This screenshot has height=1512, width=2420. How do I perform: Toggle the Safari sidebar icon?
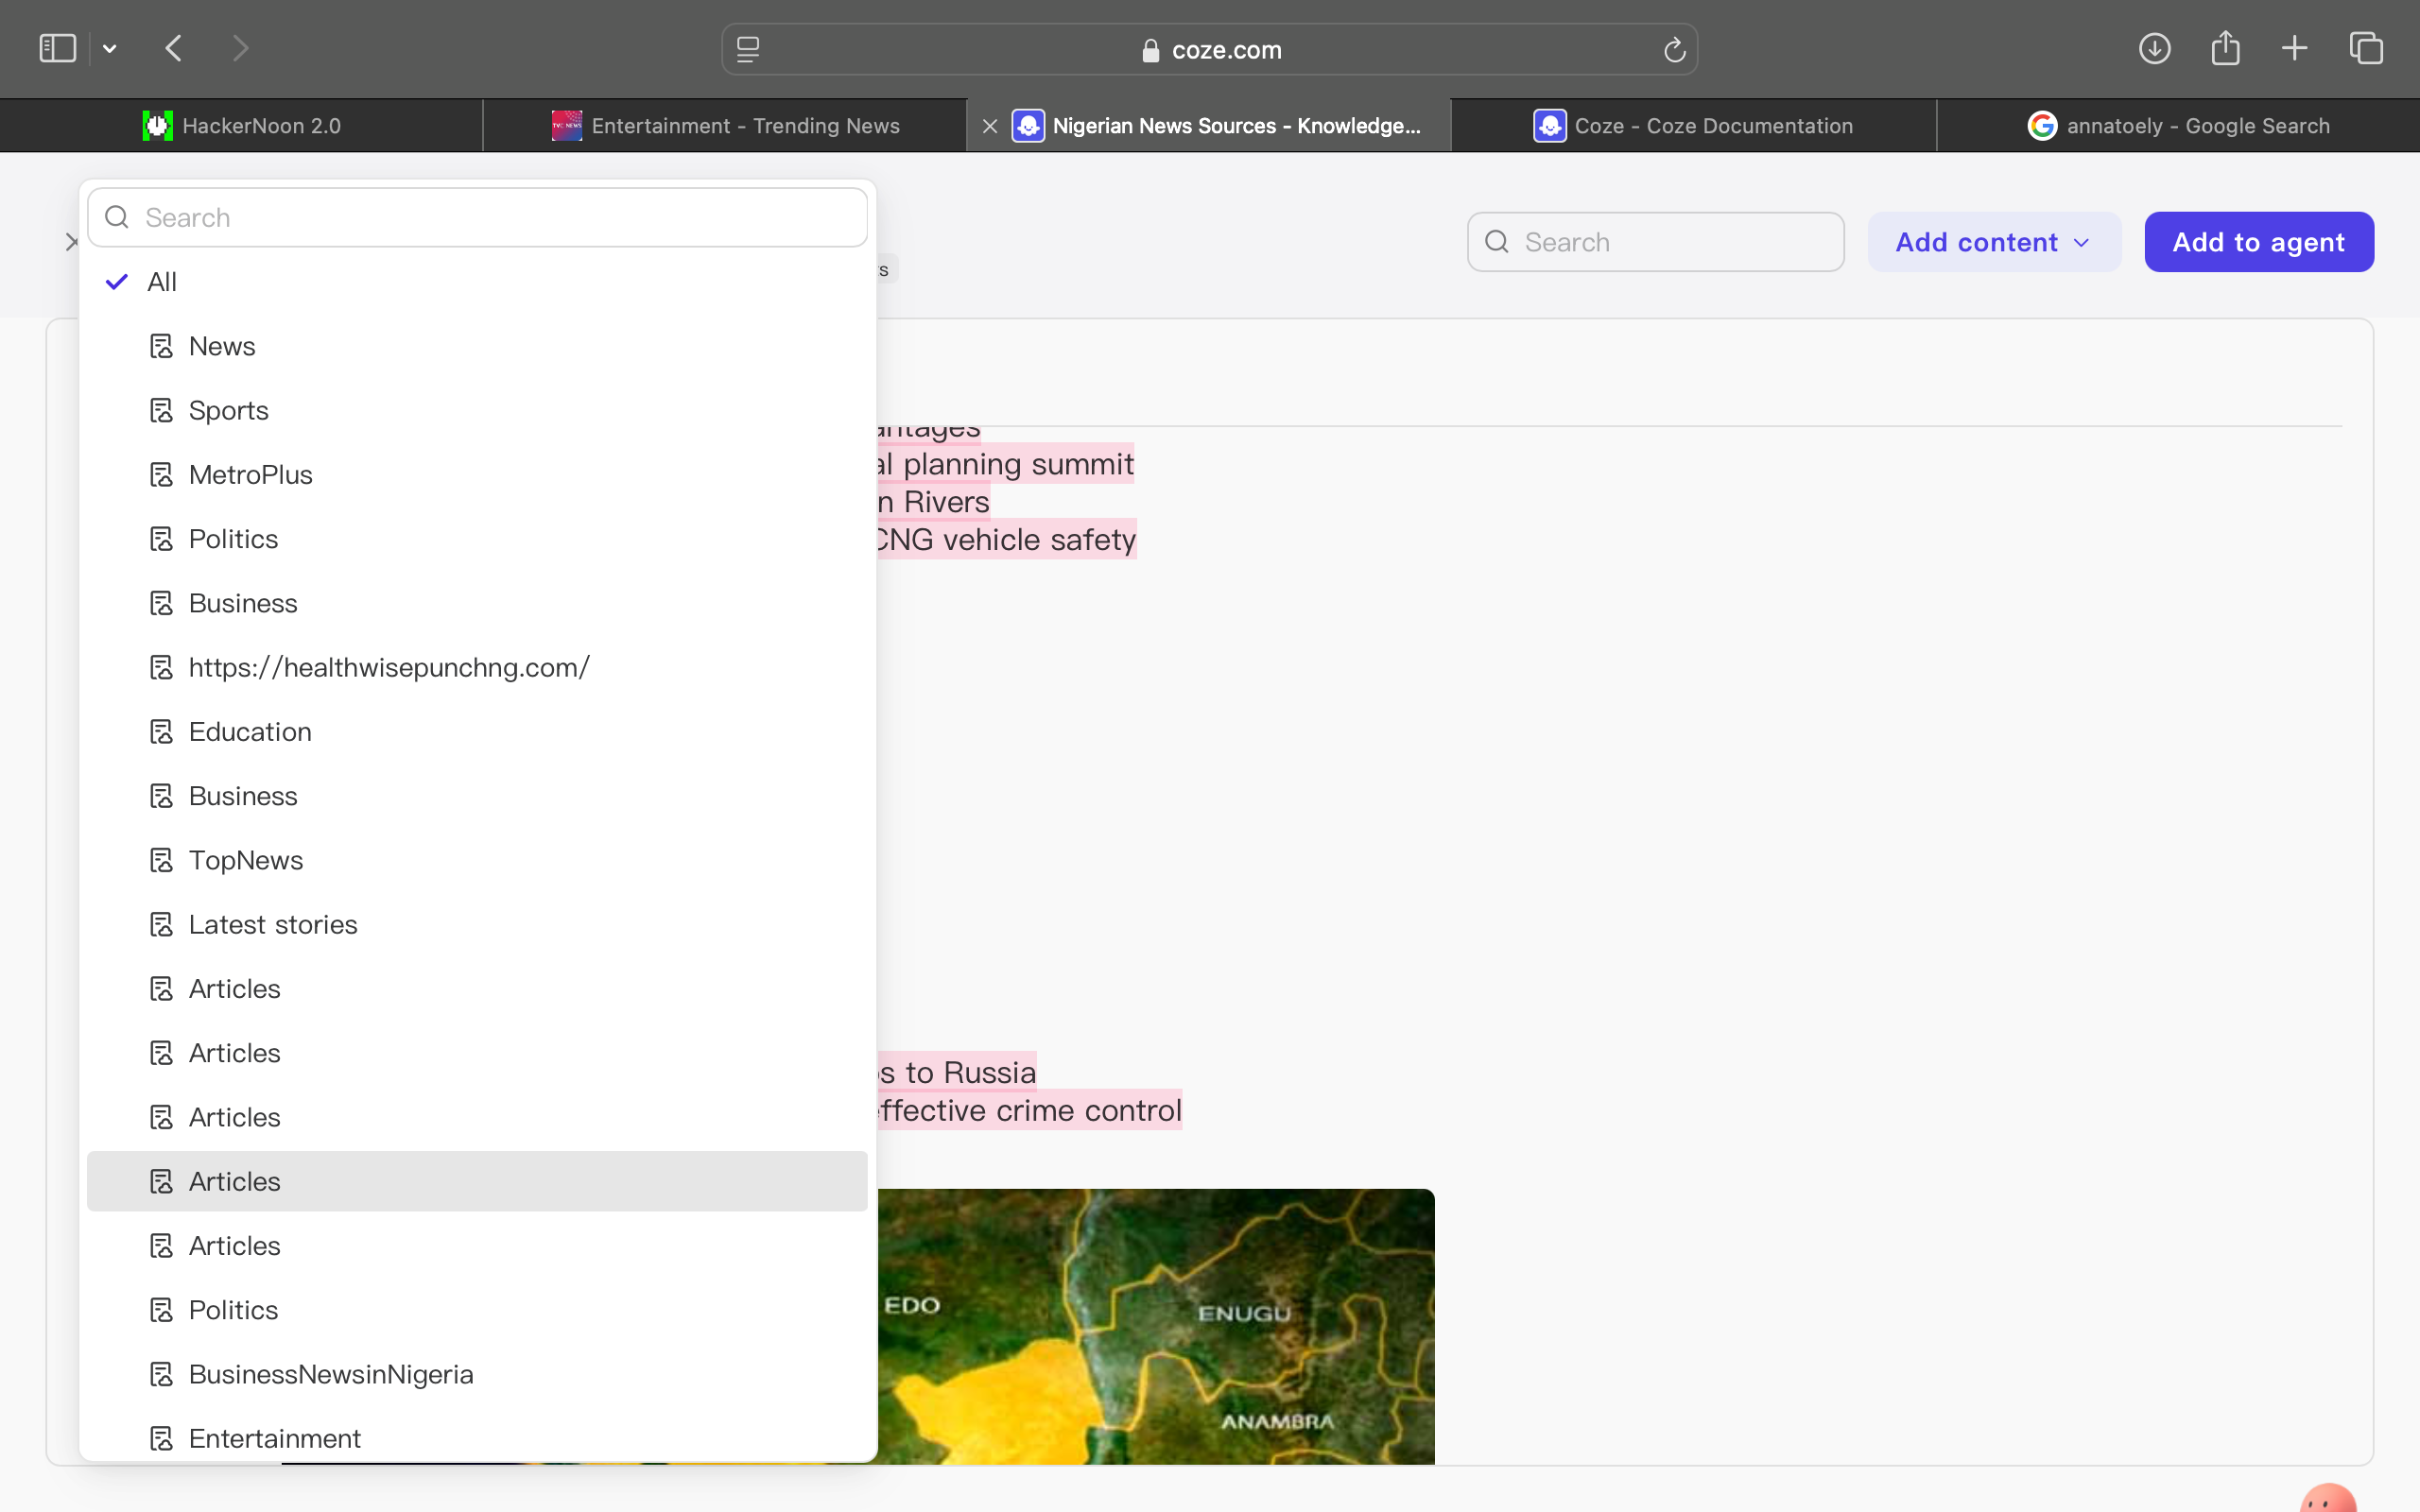point(57,48)
